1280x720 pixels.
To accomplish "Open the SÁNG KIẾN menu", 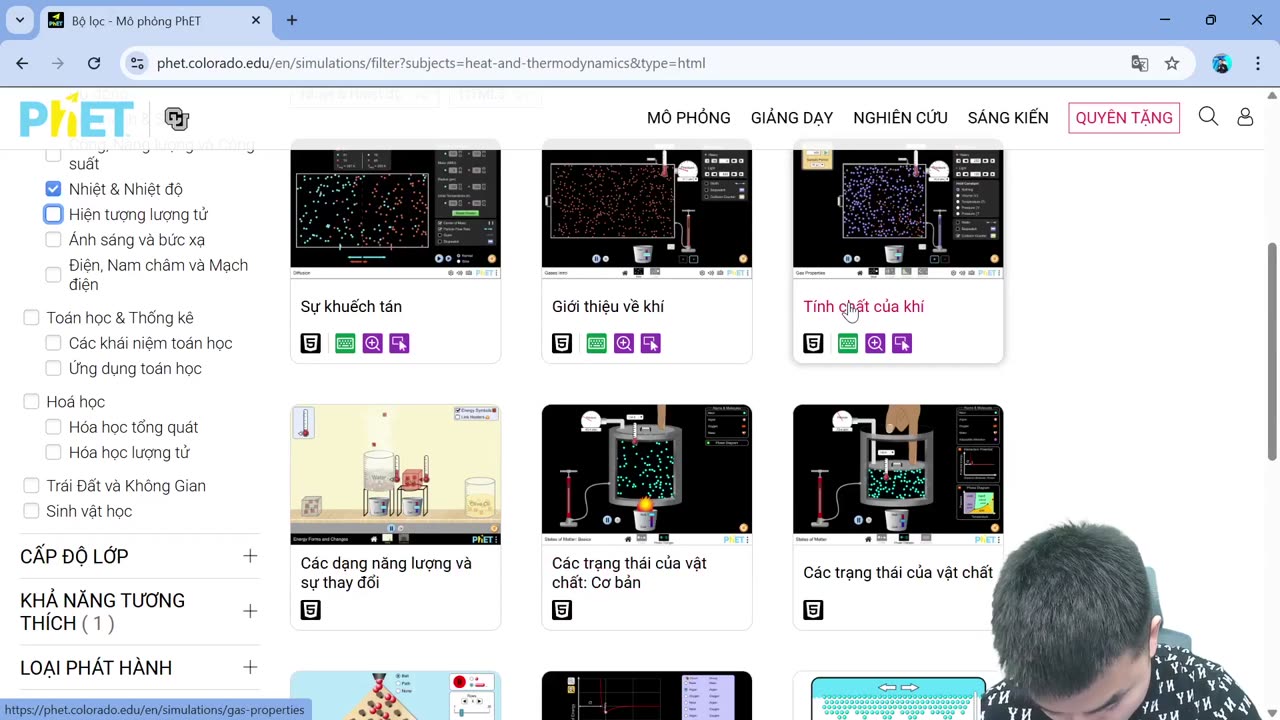I will [x=1008, y=118].
